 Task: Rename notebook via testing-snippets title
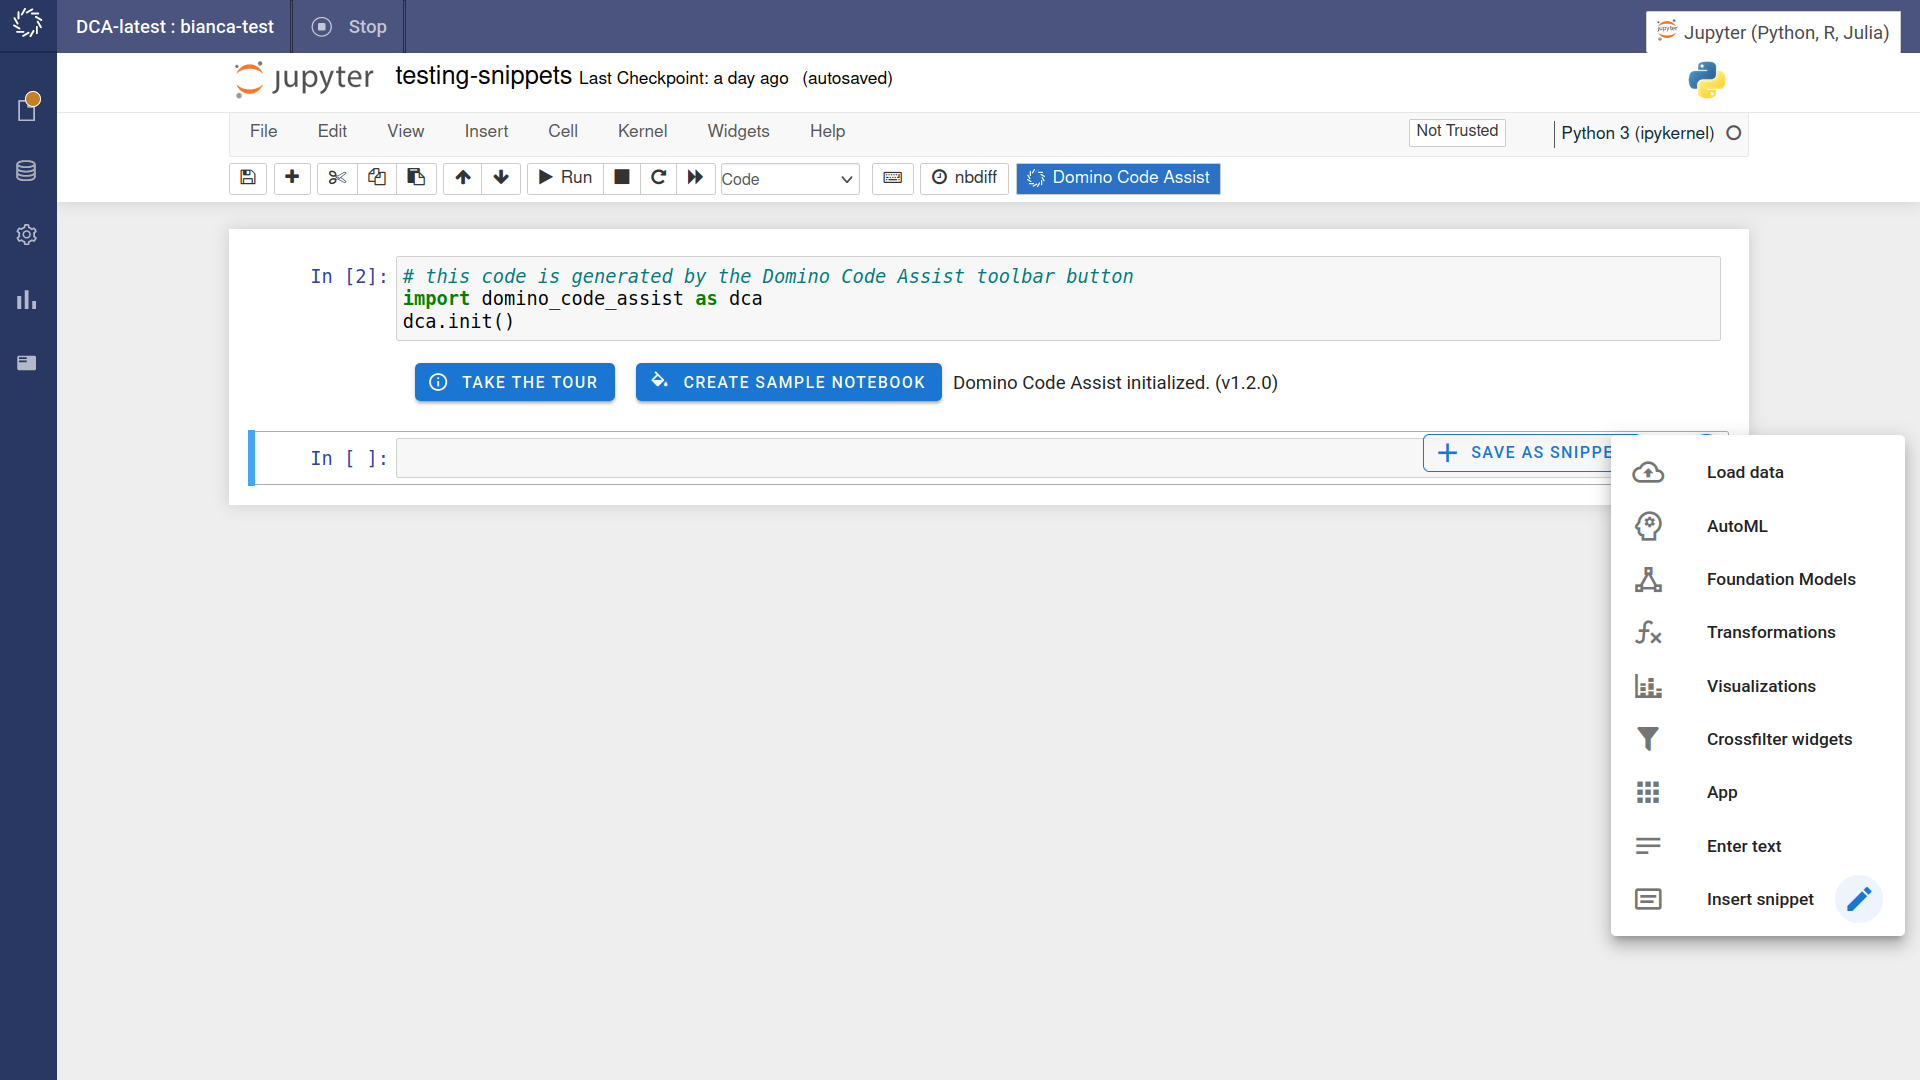pos(483,76)
